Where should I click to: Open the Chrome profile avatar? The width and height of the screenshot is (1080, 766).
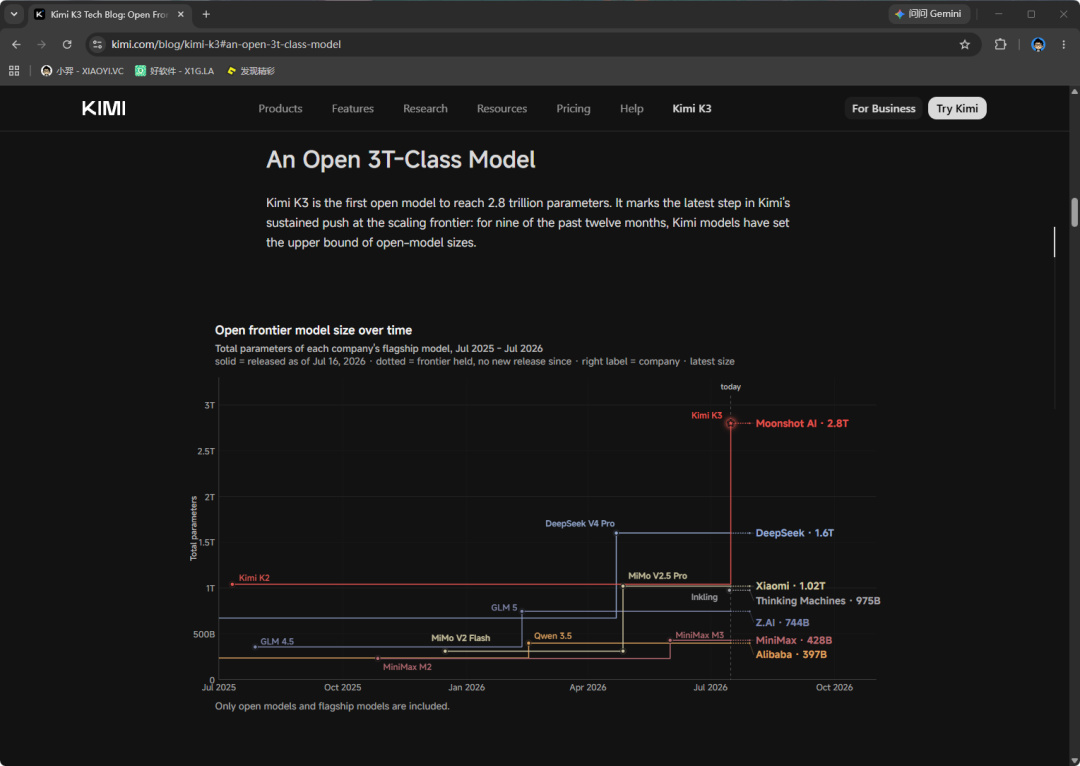pos(1038,44)
